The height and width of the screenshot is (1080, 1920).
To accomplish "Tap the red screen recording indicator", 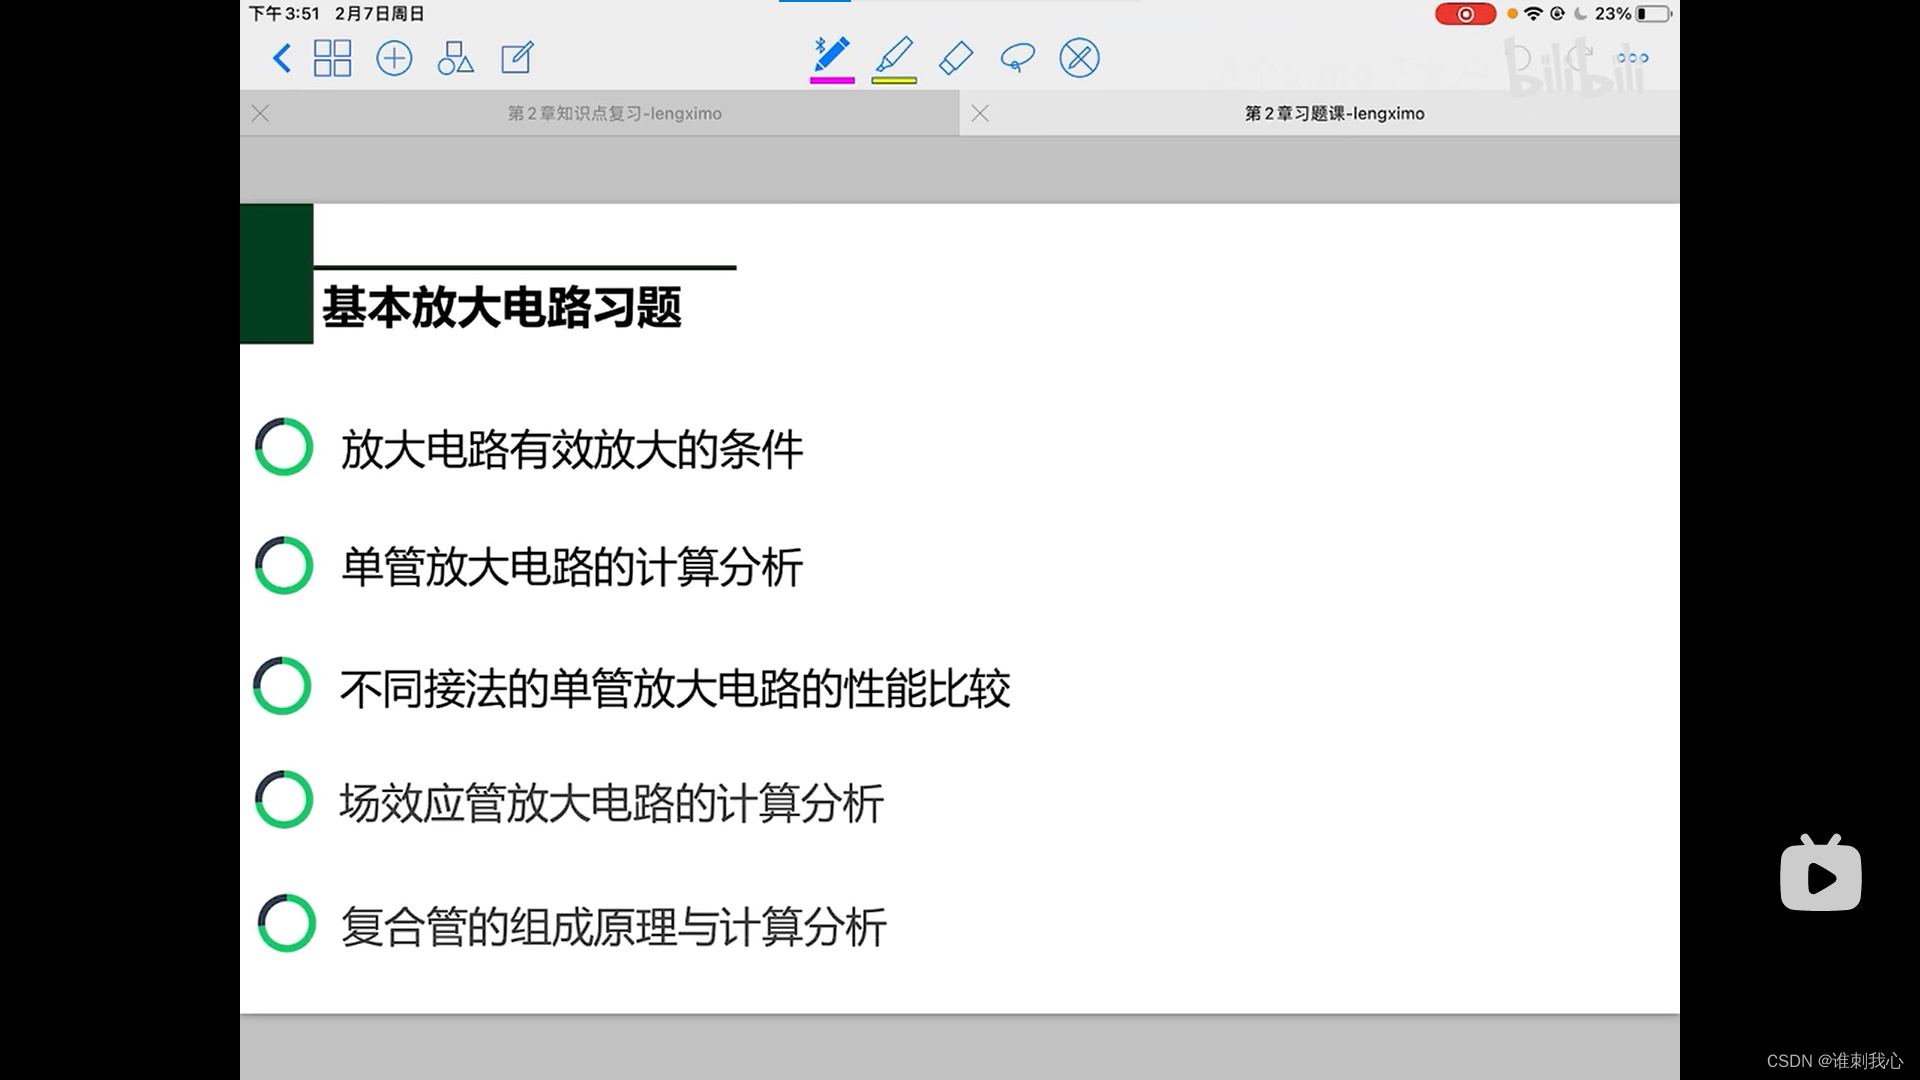I will click(1465, 14).
